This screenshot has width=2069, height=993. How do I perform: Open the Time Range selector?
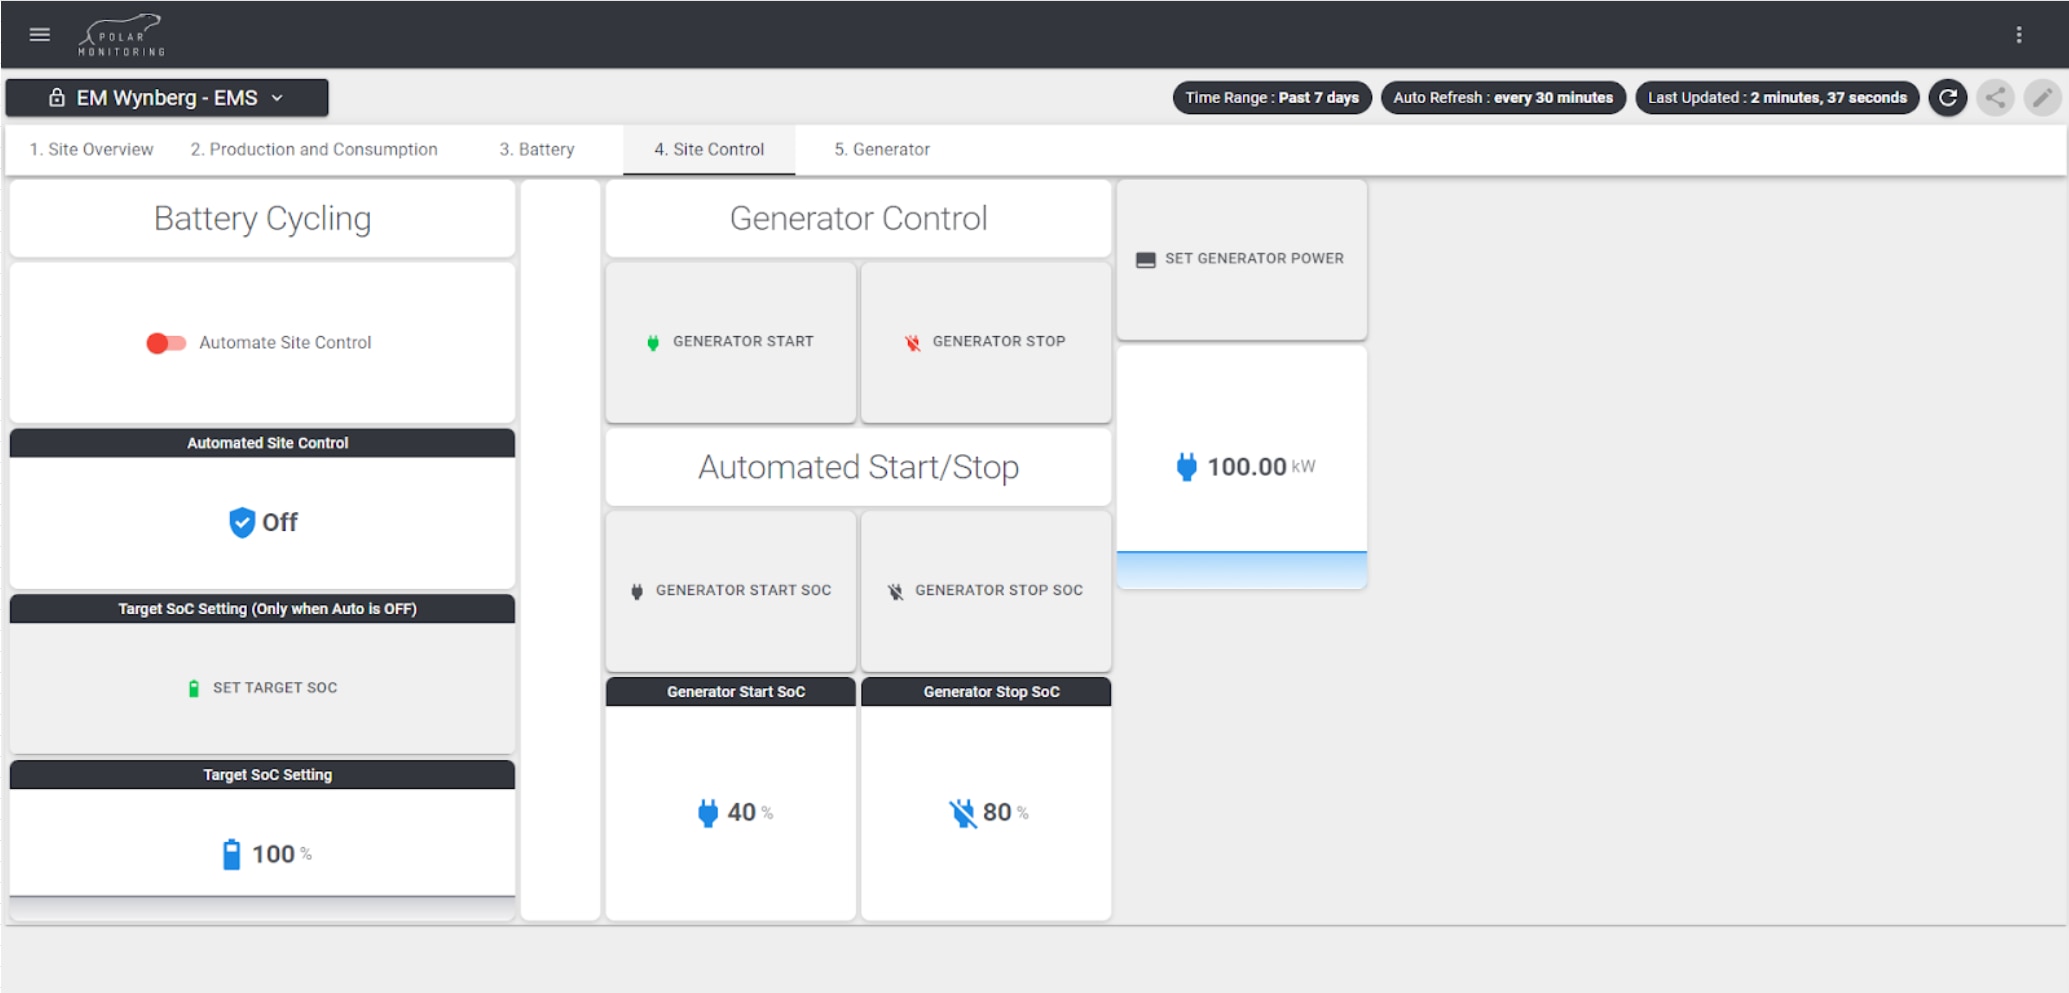pyautogui.click(x=1271, y=98)
